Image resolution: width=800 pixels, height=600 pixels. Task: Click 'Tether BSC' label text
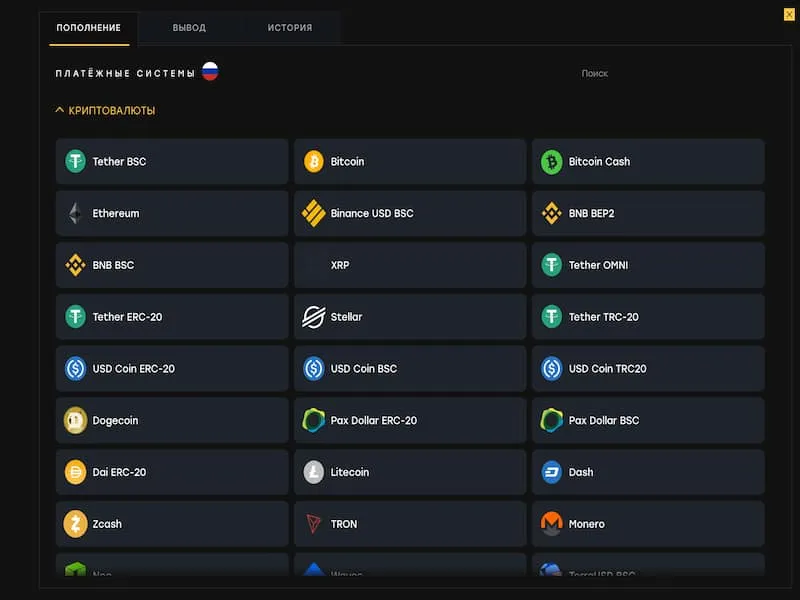click(119, 162)
